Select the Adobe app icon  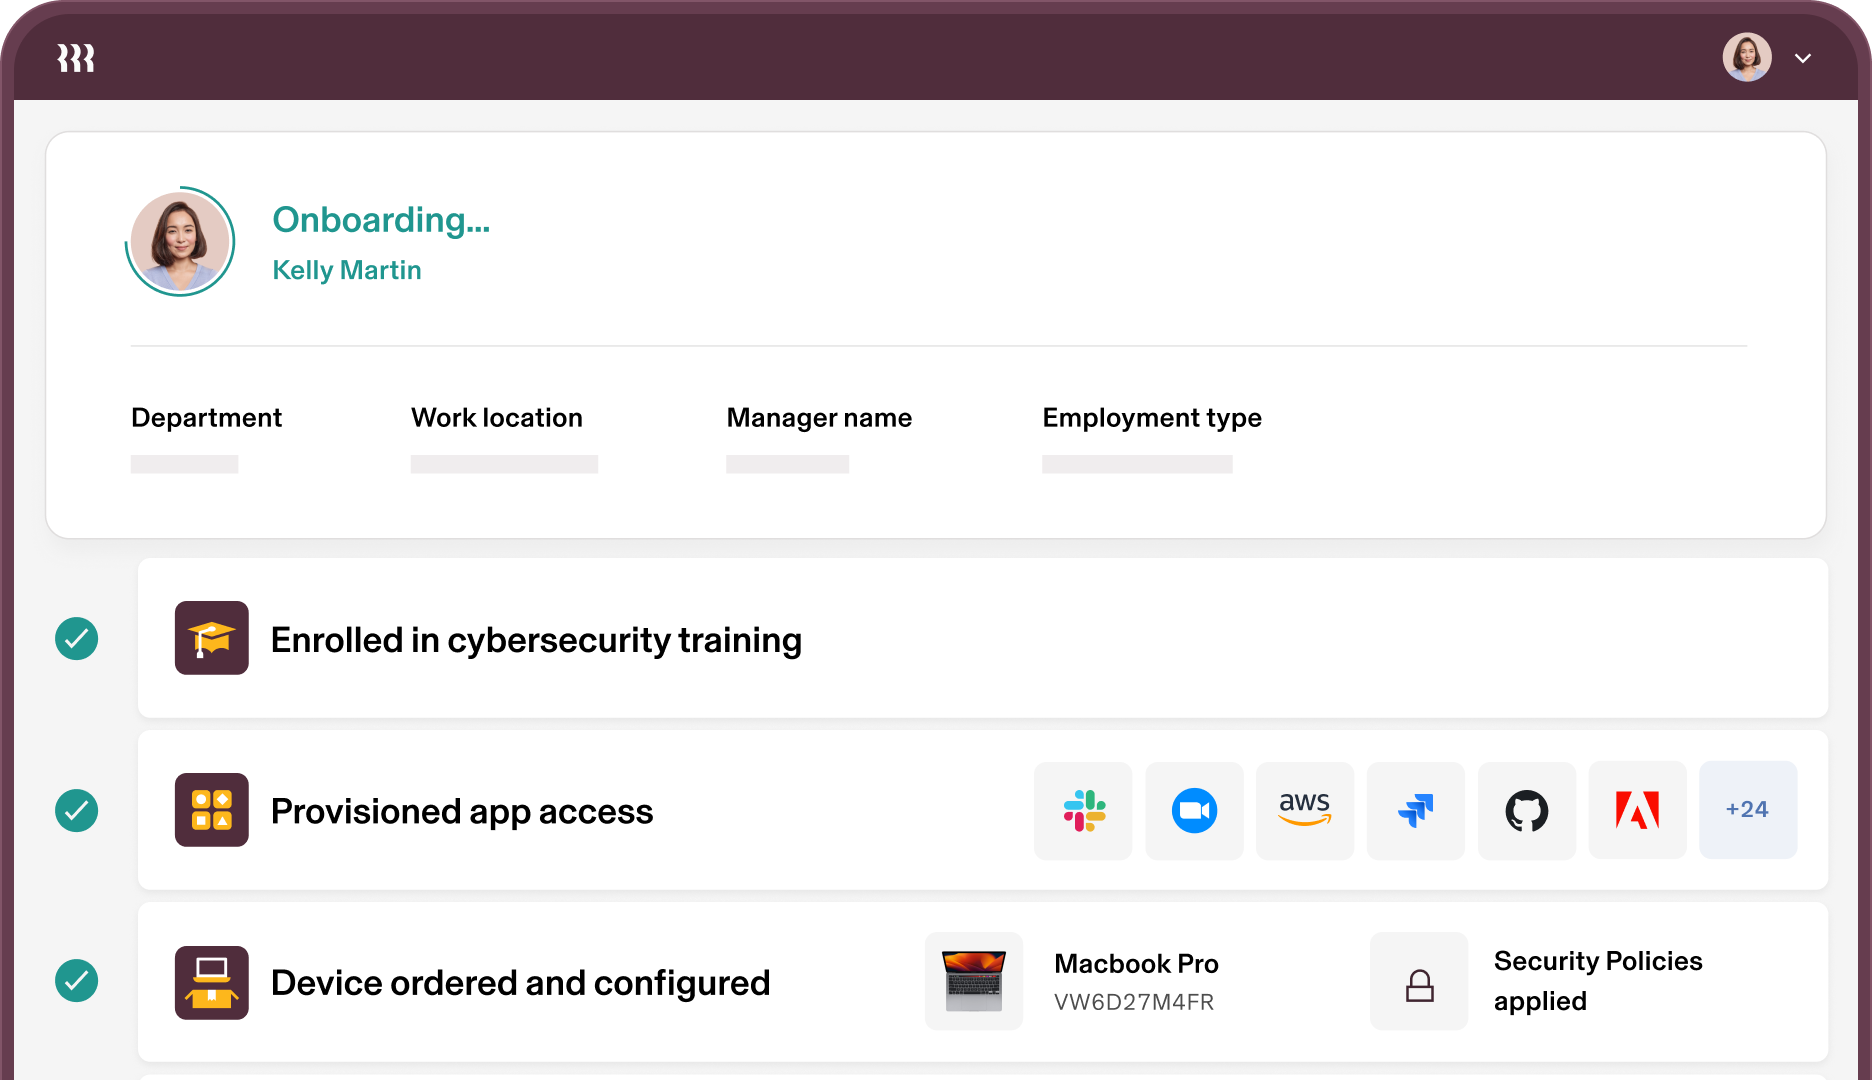click(1638, 810)
